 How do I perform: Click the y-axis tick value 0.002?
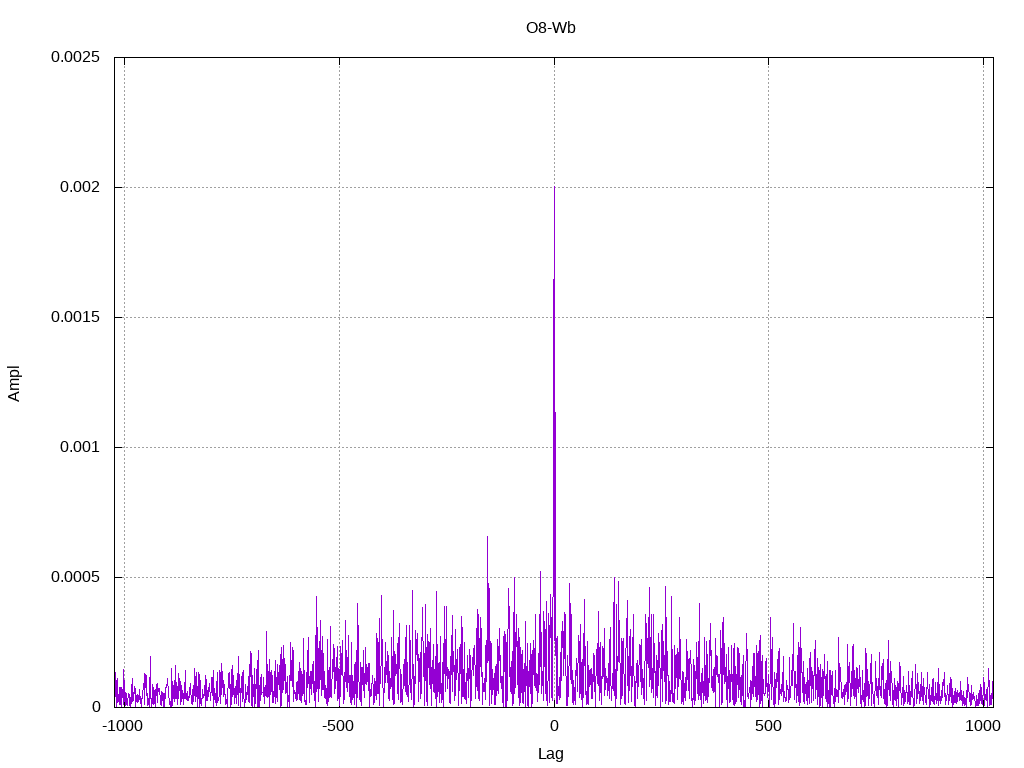[80, 187]
